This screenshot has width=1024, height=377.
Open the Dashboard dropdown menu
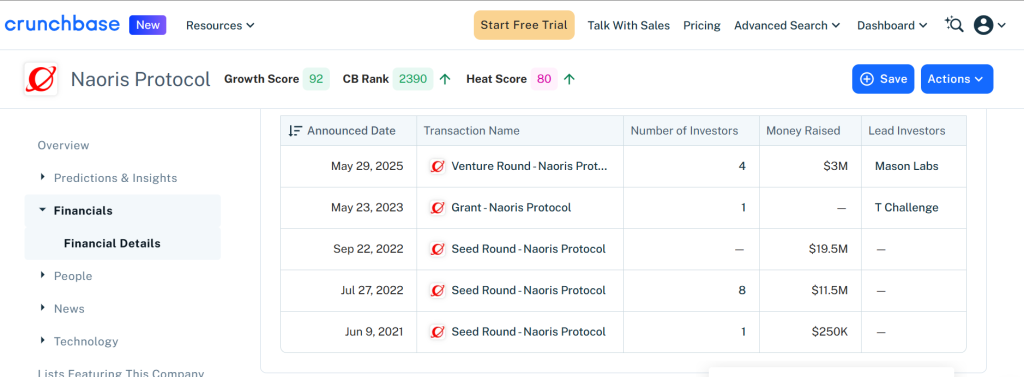[892, 25]
